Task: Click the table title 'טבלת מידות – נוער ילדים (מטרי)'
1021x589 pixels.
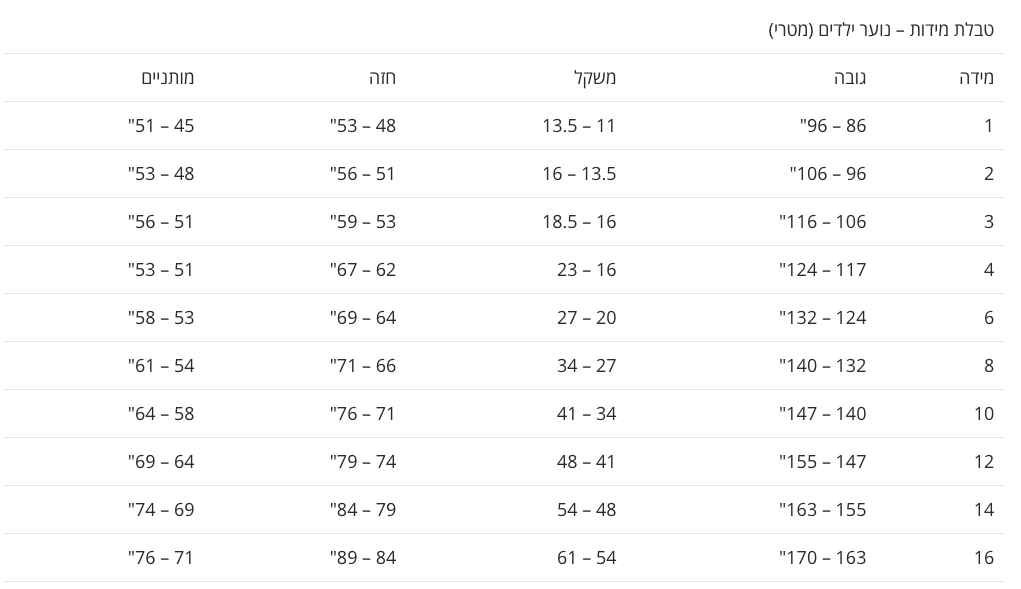Action: click(x=880, y=29)
